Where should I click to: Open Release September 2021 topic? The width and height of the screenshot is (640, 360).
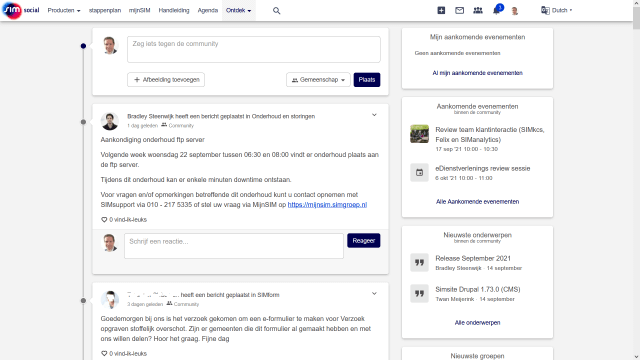(473, 258)
